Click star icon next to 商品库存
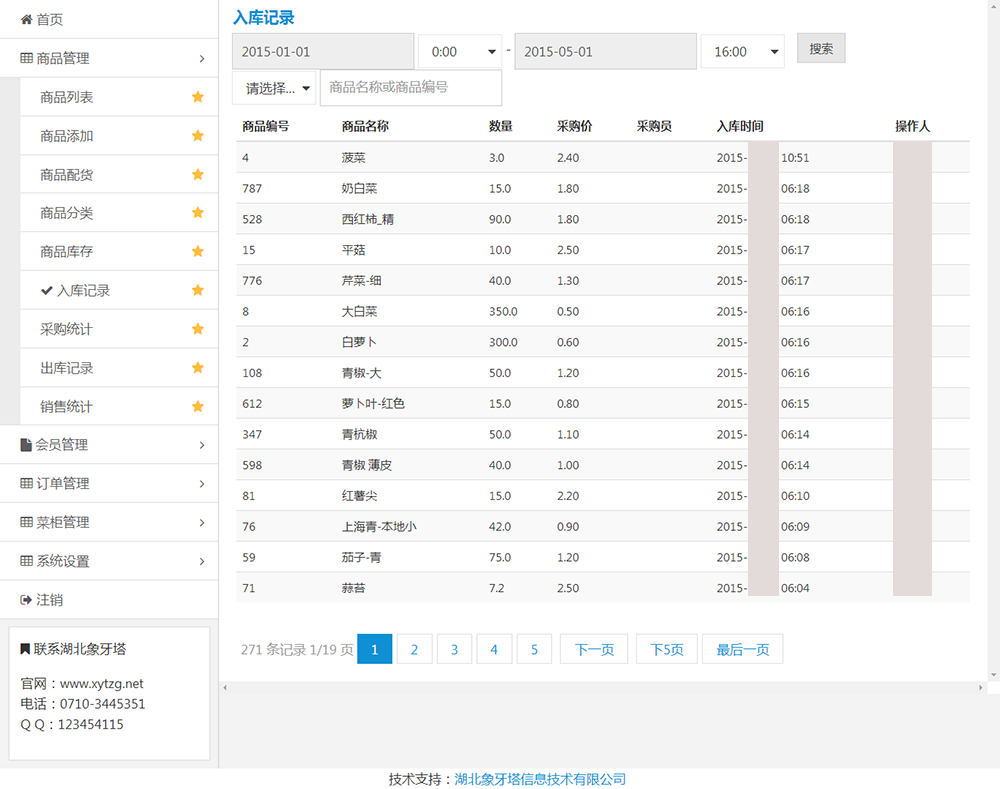Screen dimensions: 1000x789 pos(198,251)
